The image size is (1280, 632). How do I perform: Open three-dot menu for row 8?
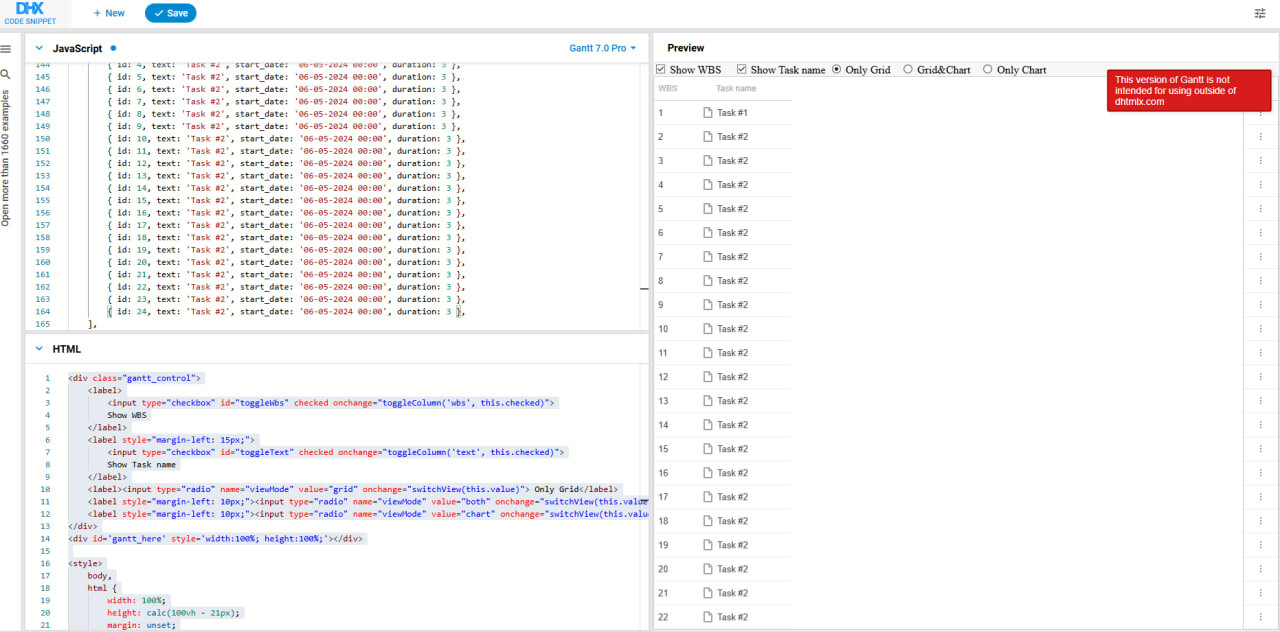[x=1260, y=281]
